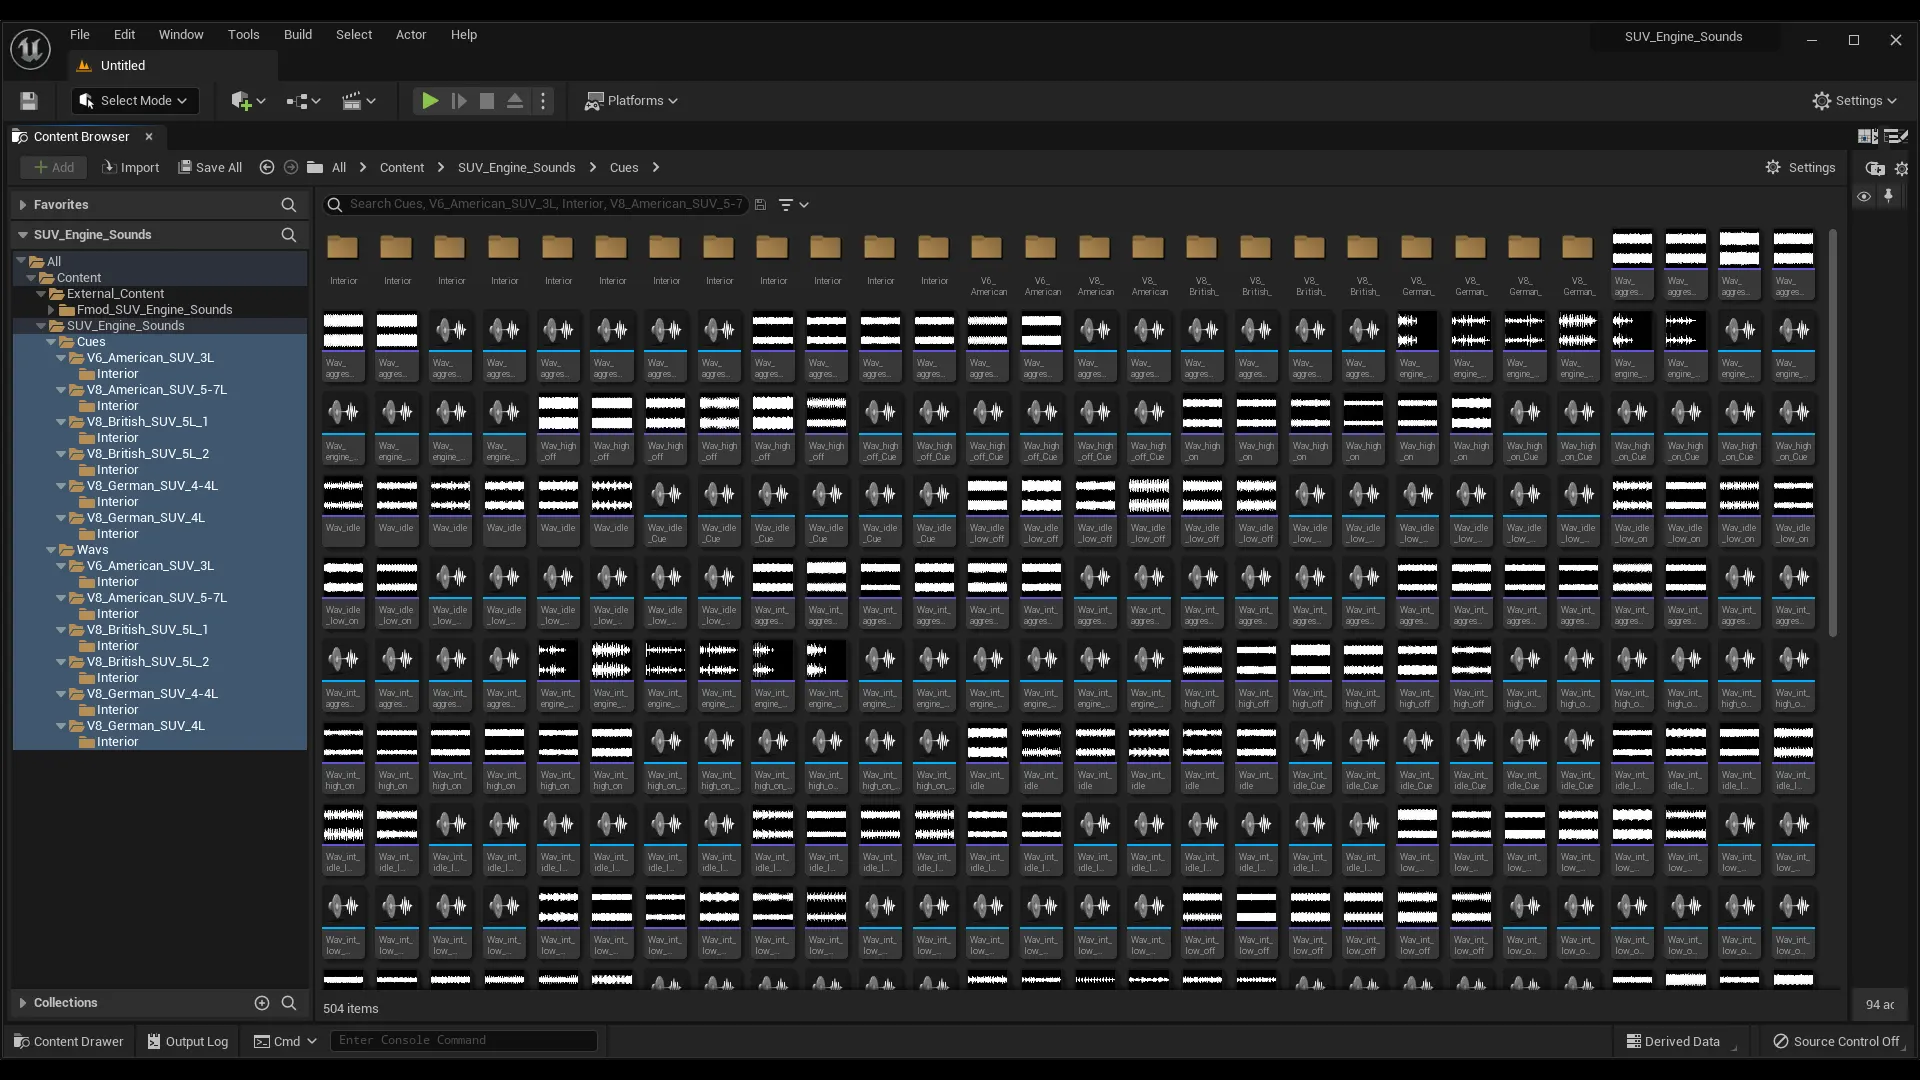Open the Build menu
The width and height of the screenshot is (1920, 1080).
298,35
